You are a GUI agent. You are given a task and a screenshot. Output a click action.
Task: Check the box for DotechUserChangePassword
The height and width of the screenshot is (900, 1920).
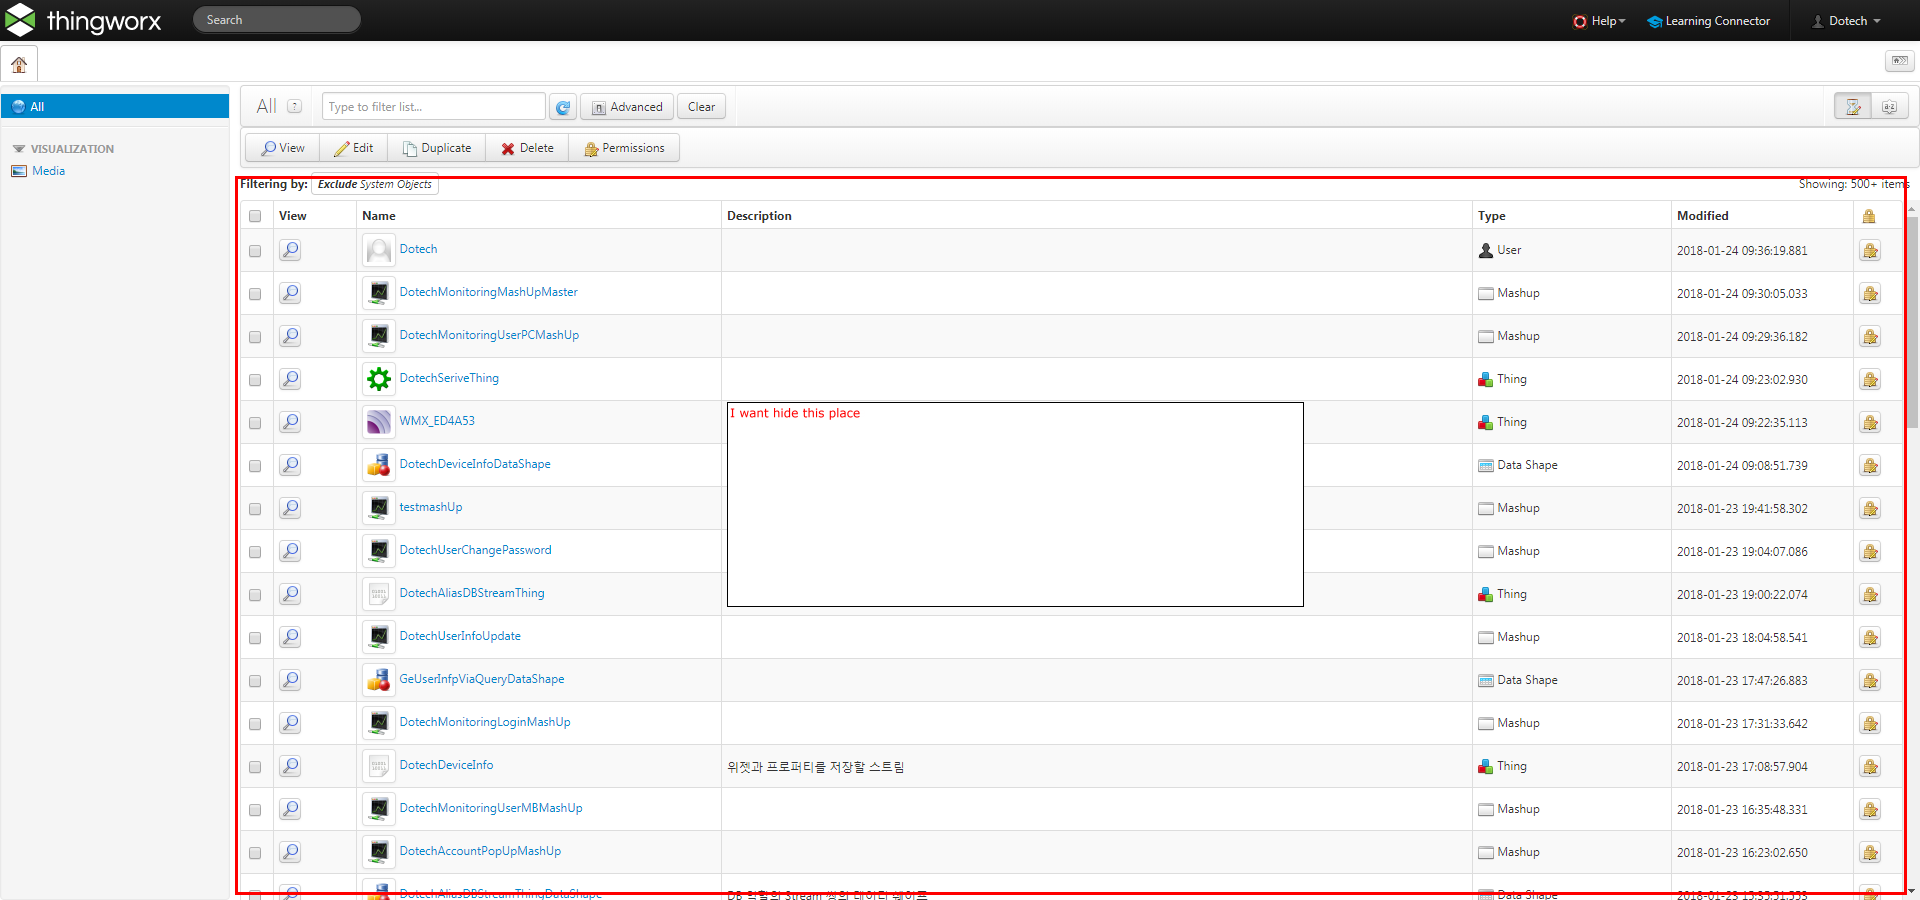(x=255, y=552)
